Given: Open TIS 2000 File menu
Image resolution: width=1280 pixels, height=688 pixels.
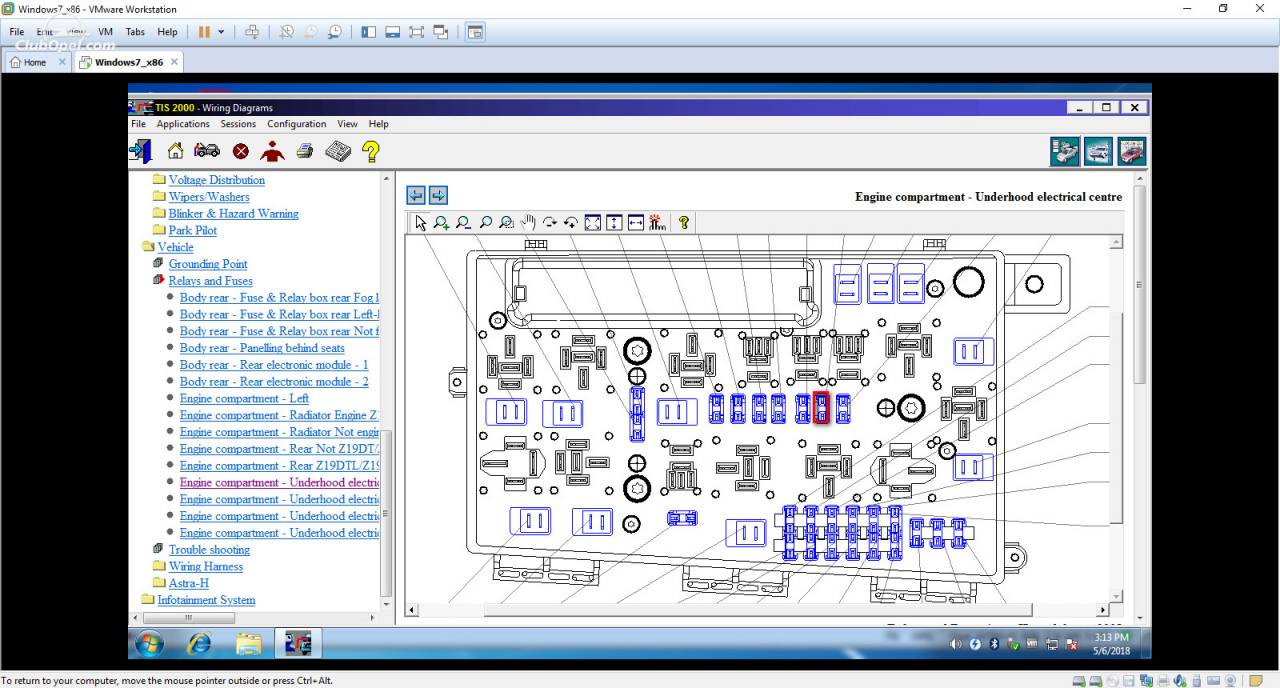Looking at the screenshot, I should 138,124.
